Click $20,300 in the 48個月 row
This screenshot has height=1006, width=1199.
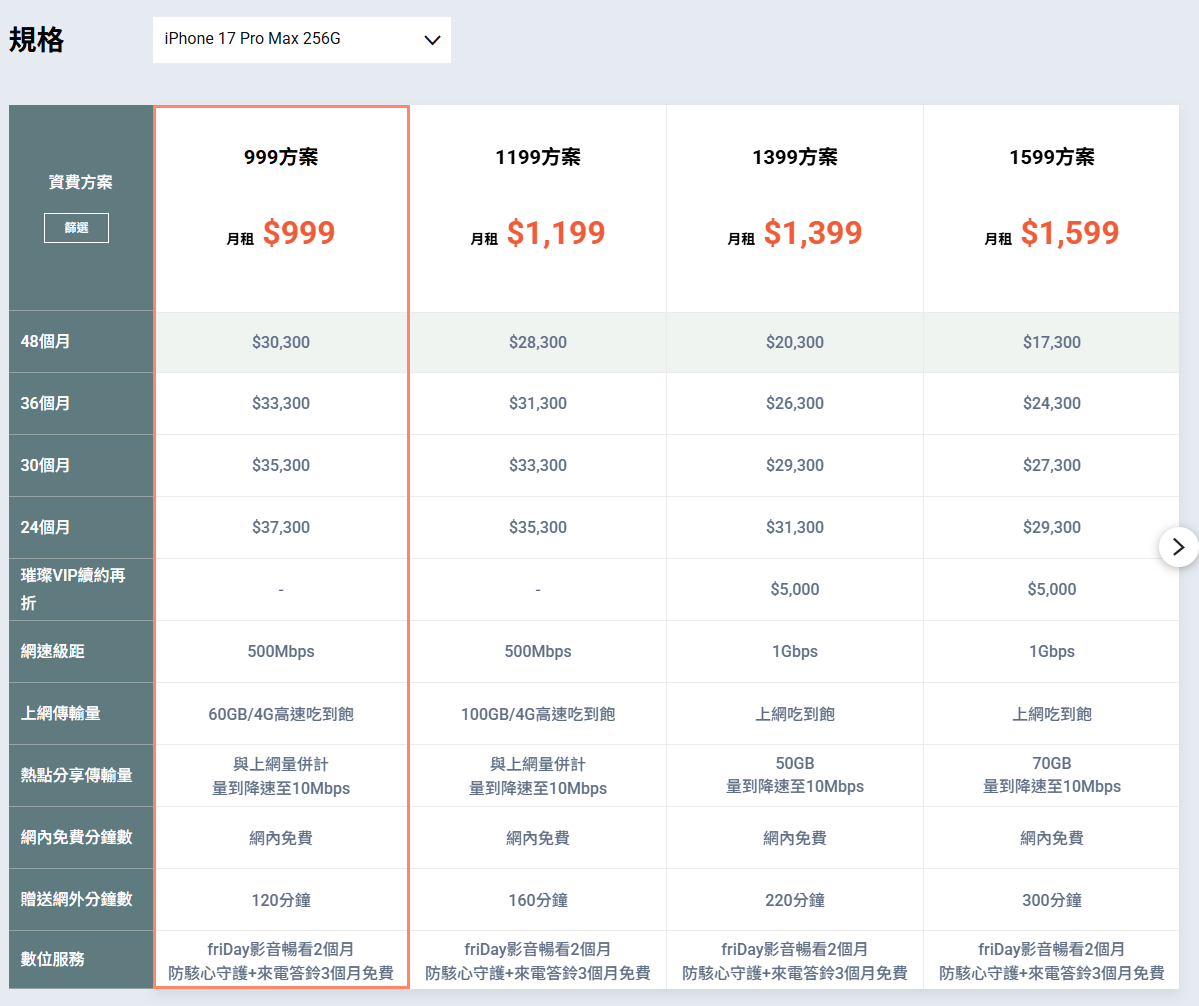(x=794, y=342)
